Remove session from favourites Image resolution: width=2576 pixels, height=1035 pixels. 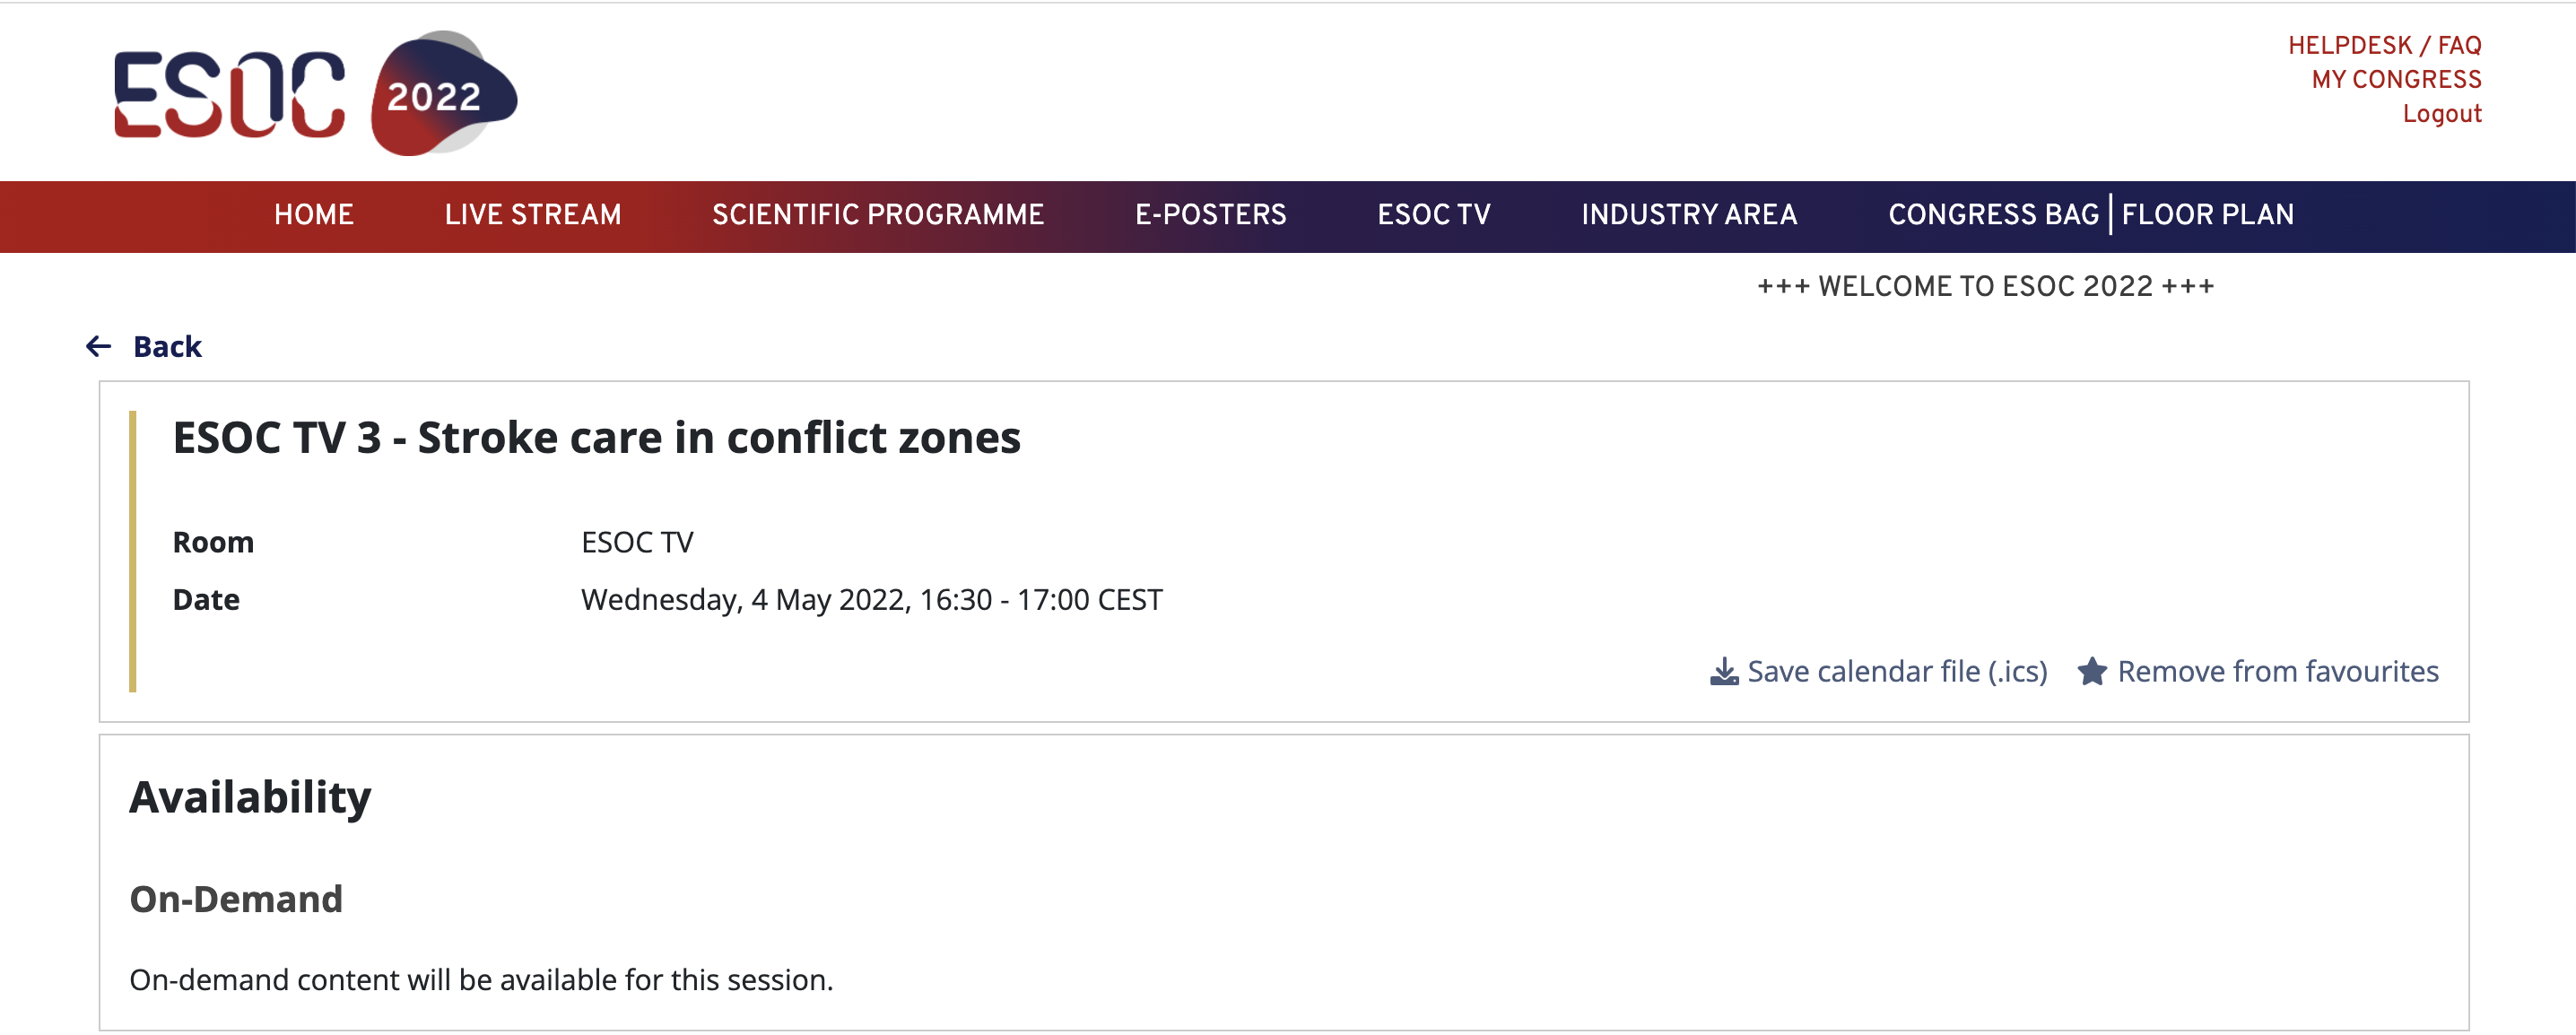click(2277, 671)
